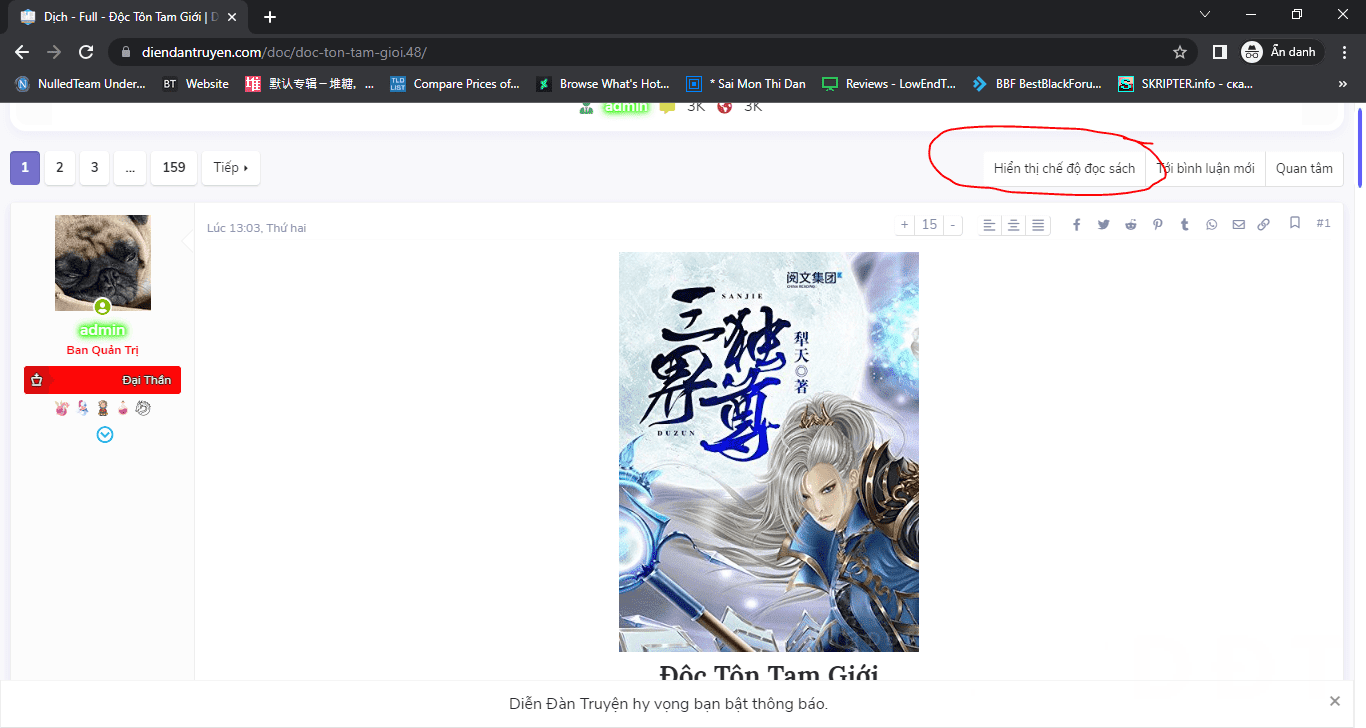Image resolution: width=1366 pixels, height=728 pixels.
Task: Expand admin user details with blue chevron
Action: [104, 435]
